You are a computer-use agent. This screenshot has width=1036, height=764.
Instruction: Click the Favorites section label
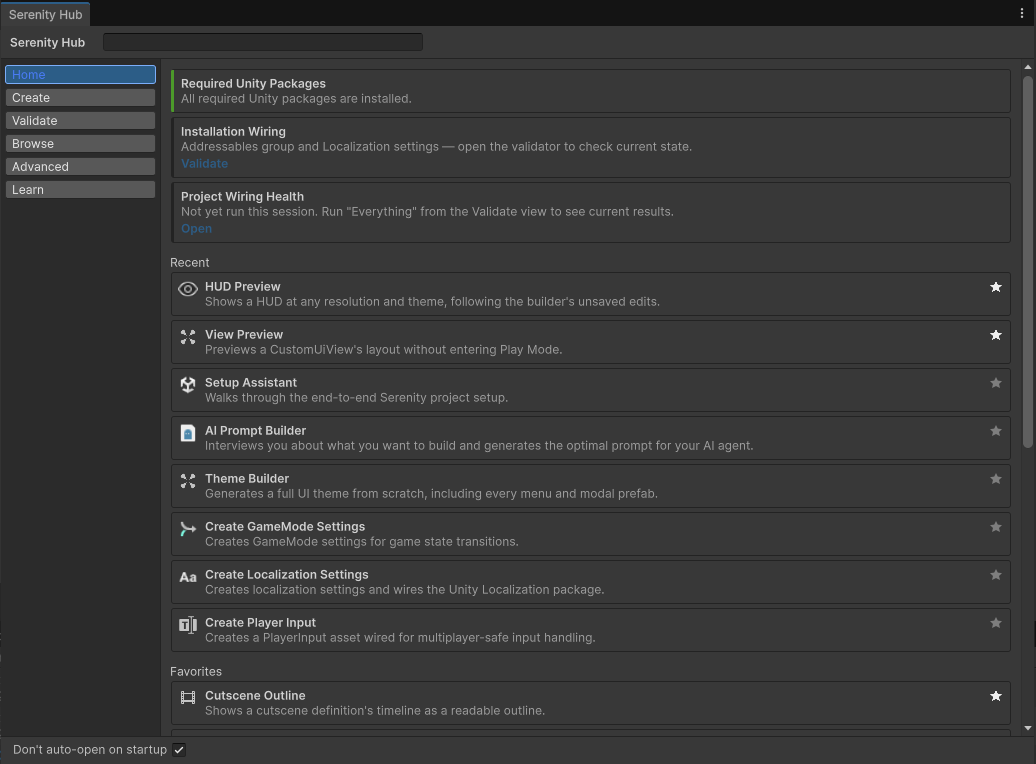pos(196,671)
